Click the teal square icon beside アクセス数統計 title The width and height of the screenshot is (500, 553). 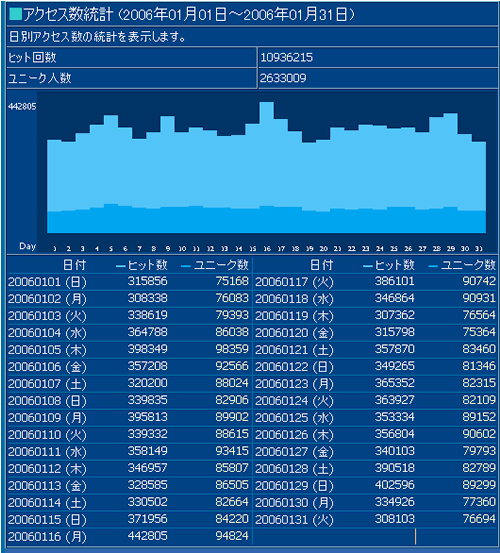(15, 14)
